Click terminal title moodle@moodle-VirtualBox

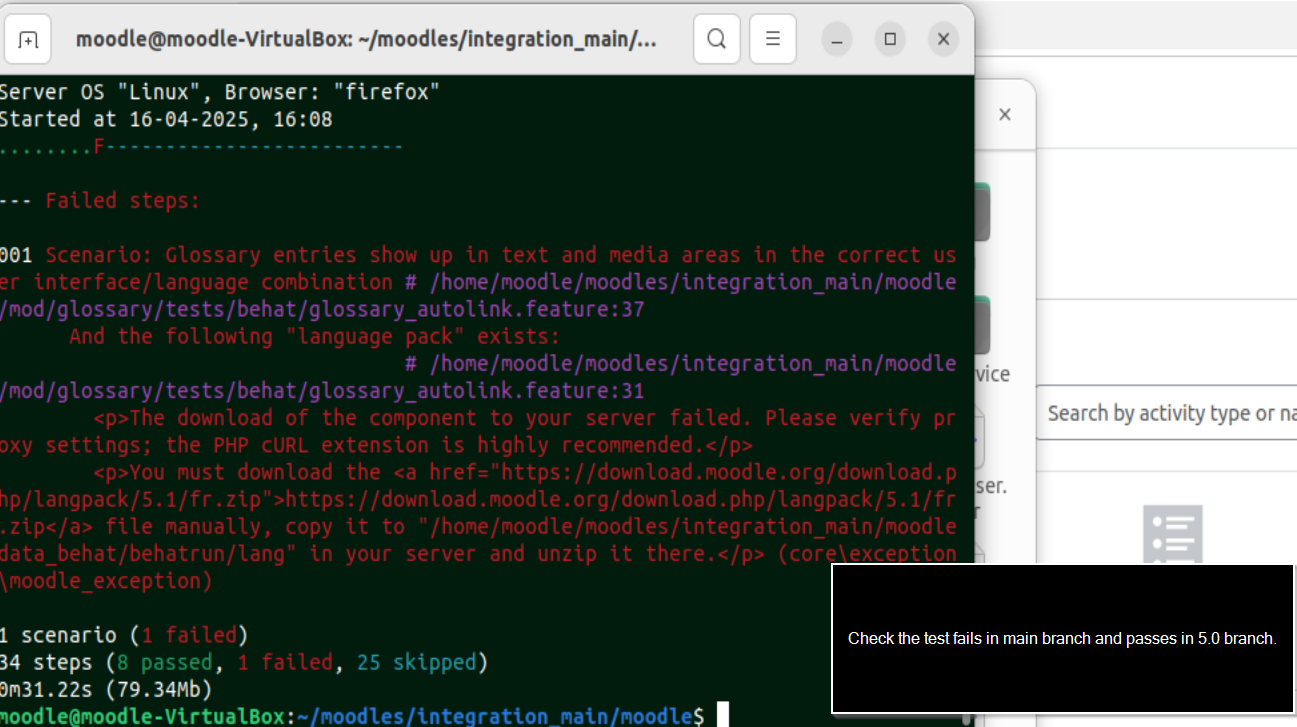367,40
